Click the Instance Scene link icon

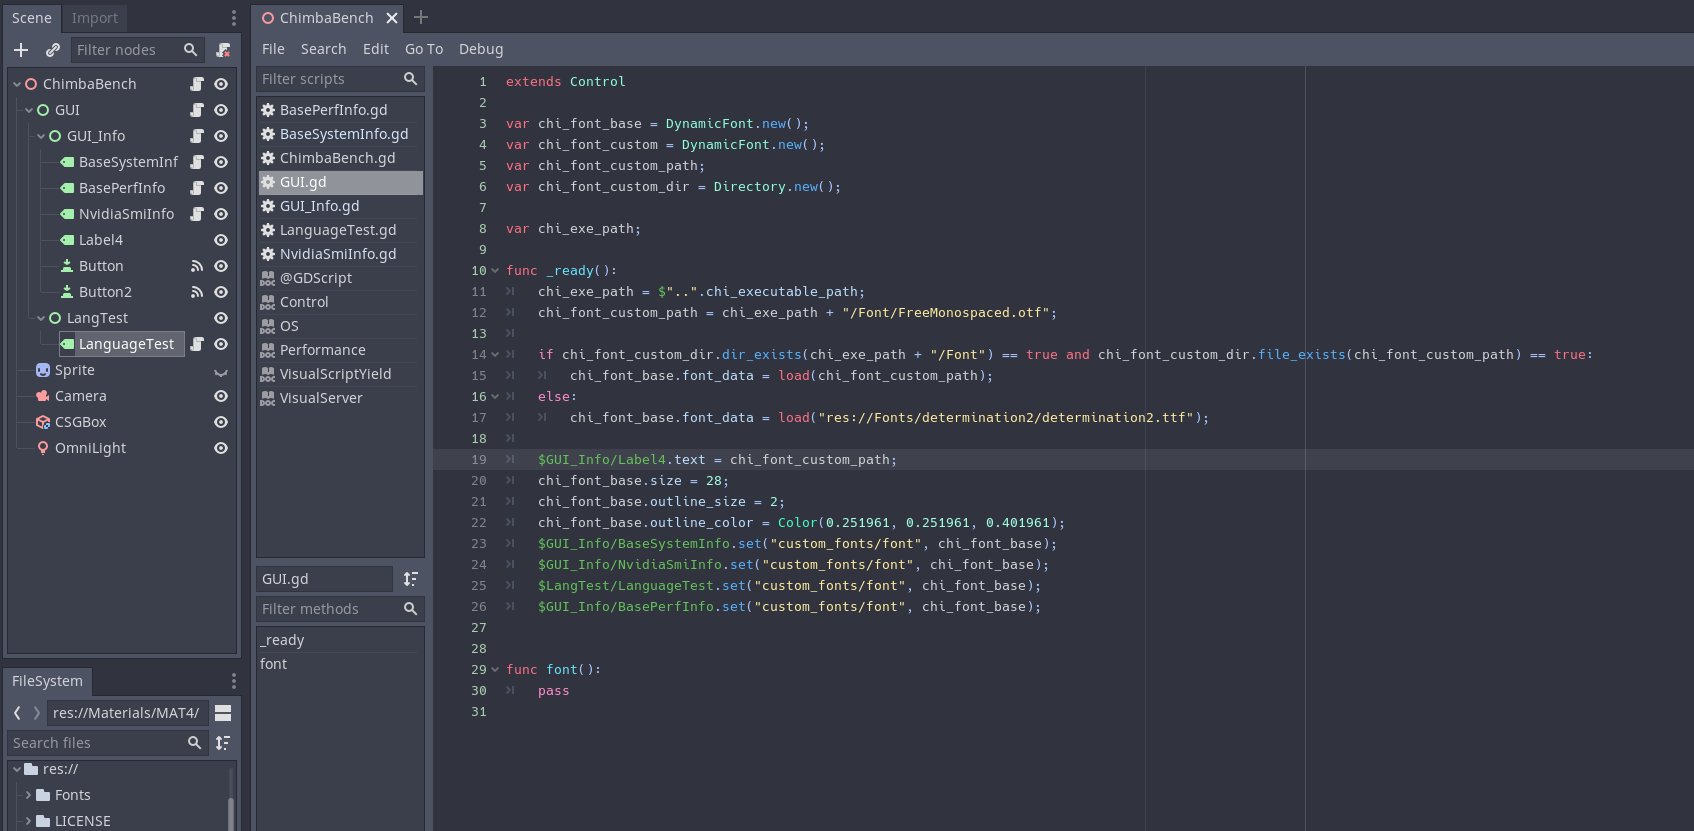(x=53, y=50)
